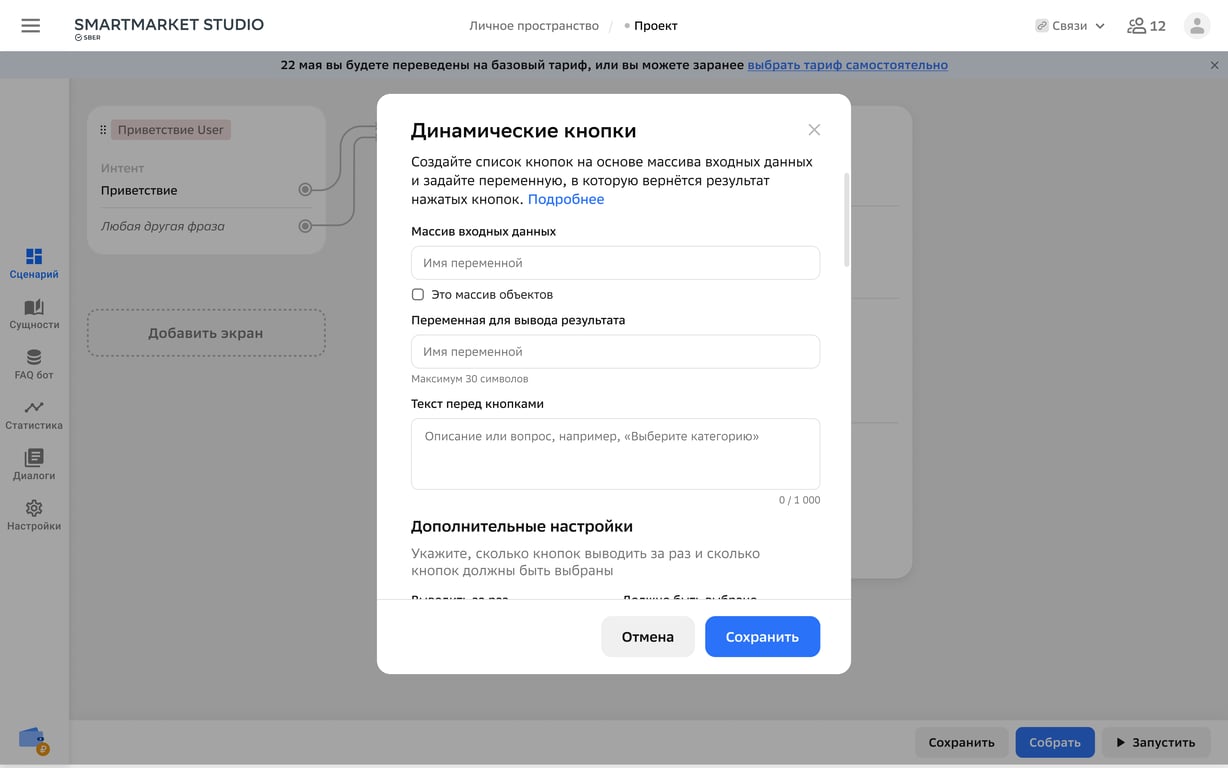The height and width of the screenshot is (768, 1228).
Task: Close the Динамические кнопки dialog
Action: pyautogui.click(x=814, y=130)
